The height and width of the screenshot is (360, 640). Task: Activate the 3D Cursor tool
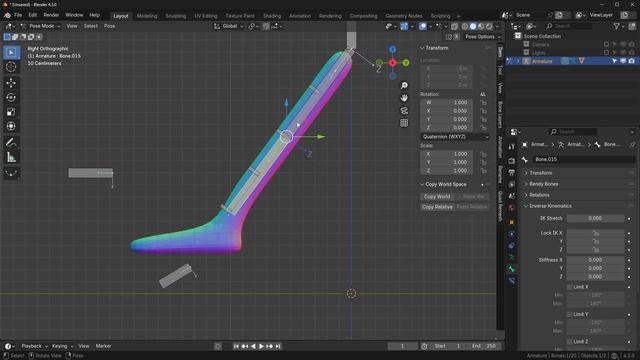pyautogui.click(x=11, y=67)
